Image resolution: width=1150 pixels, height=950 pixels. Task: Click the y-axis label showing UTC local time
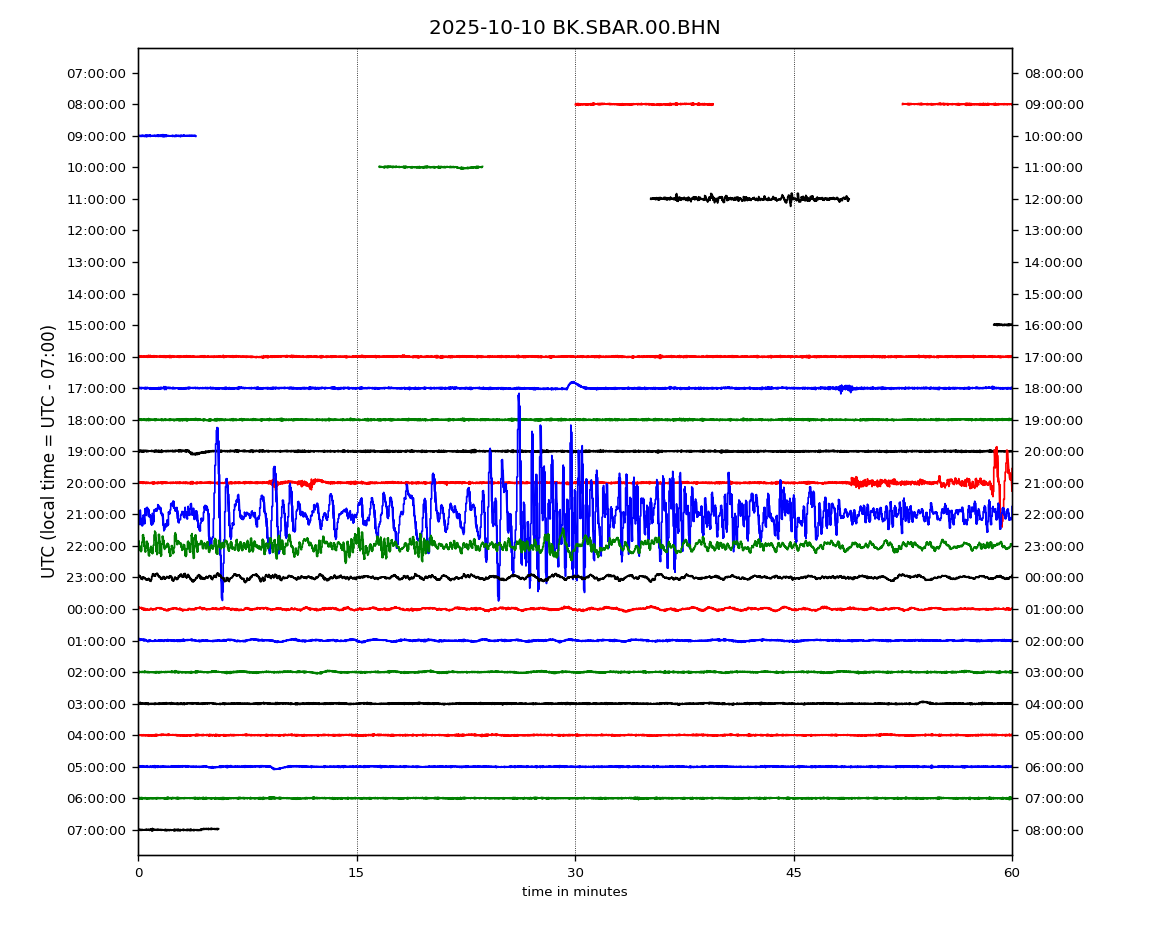(49, 451)
